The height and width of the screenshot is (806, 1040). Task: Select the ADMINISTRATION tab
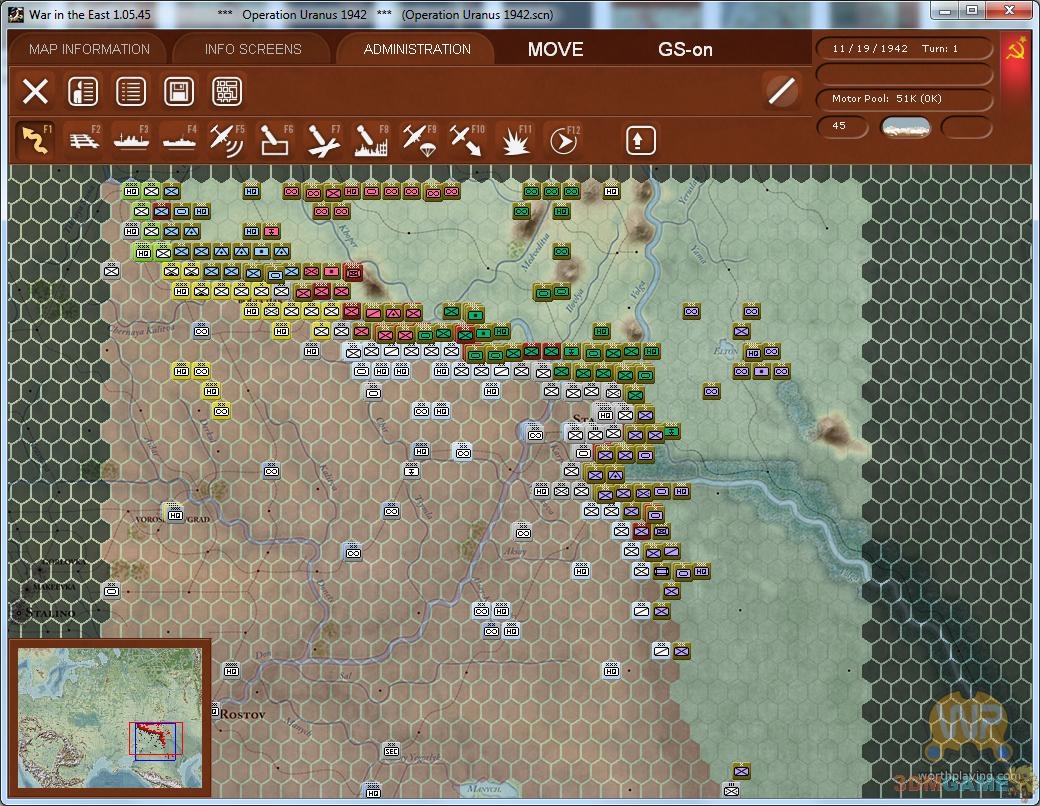coord(417,49)
